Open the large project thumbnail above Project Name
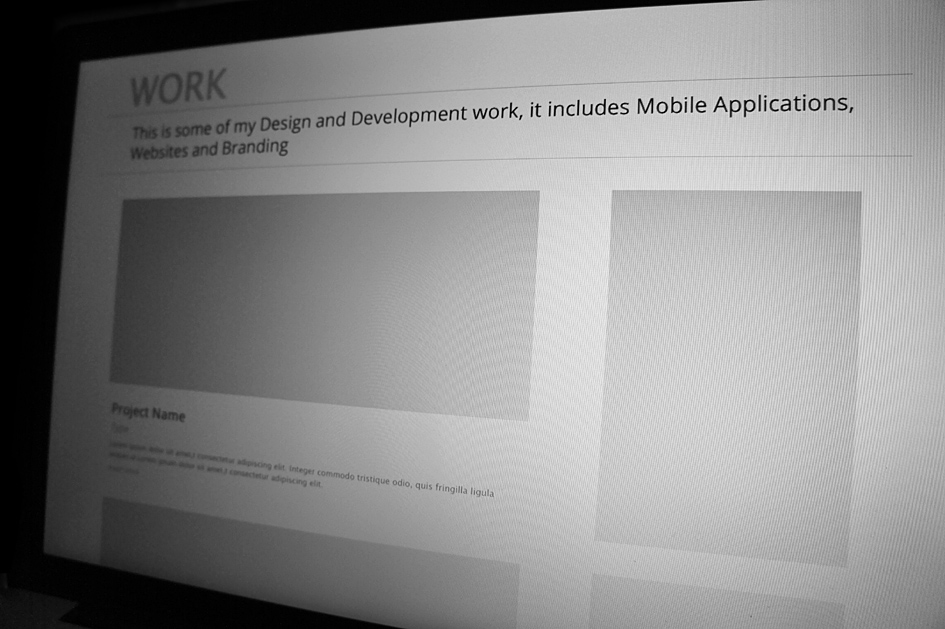The image size is (945, 629). pyautogui.click(x=324, y=304)
